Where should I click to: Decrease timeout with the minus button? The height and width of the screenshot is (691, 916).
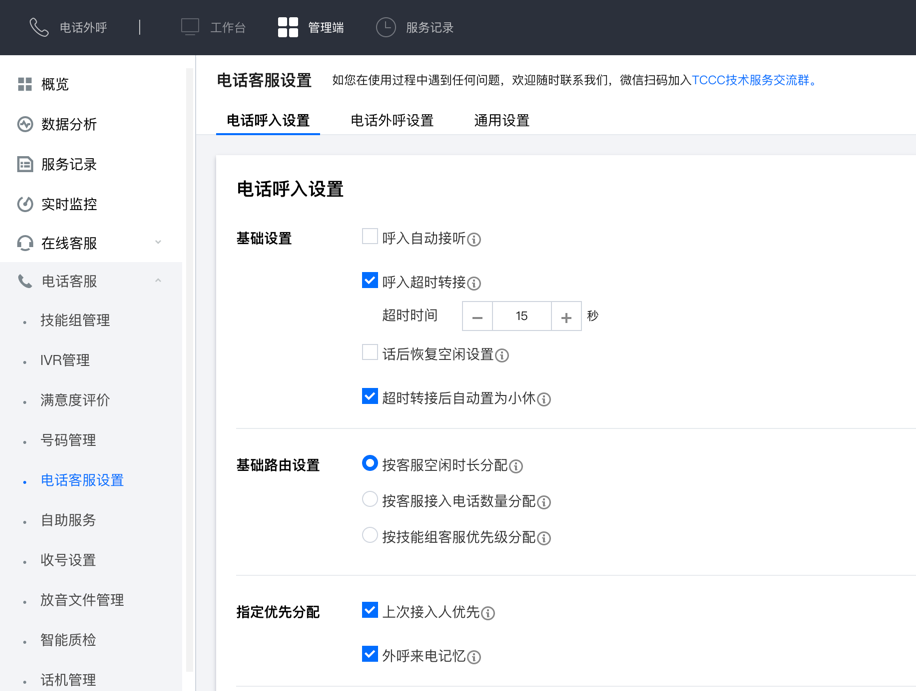coord(478,317)
